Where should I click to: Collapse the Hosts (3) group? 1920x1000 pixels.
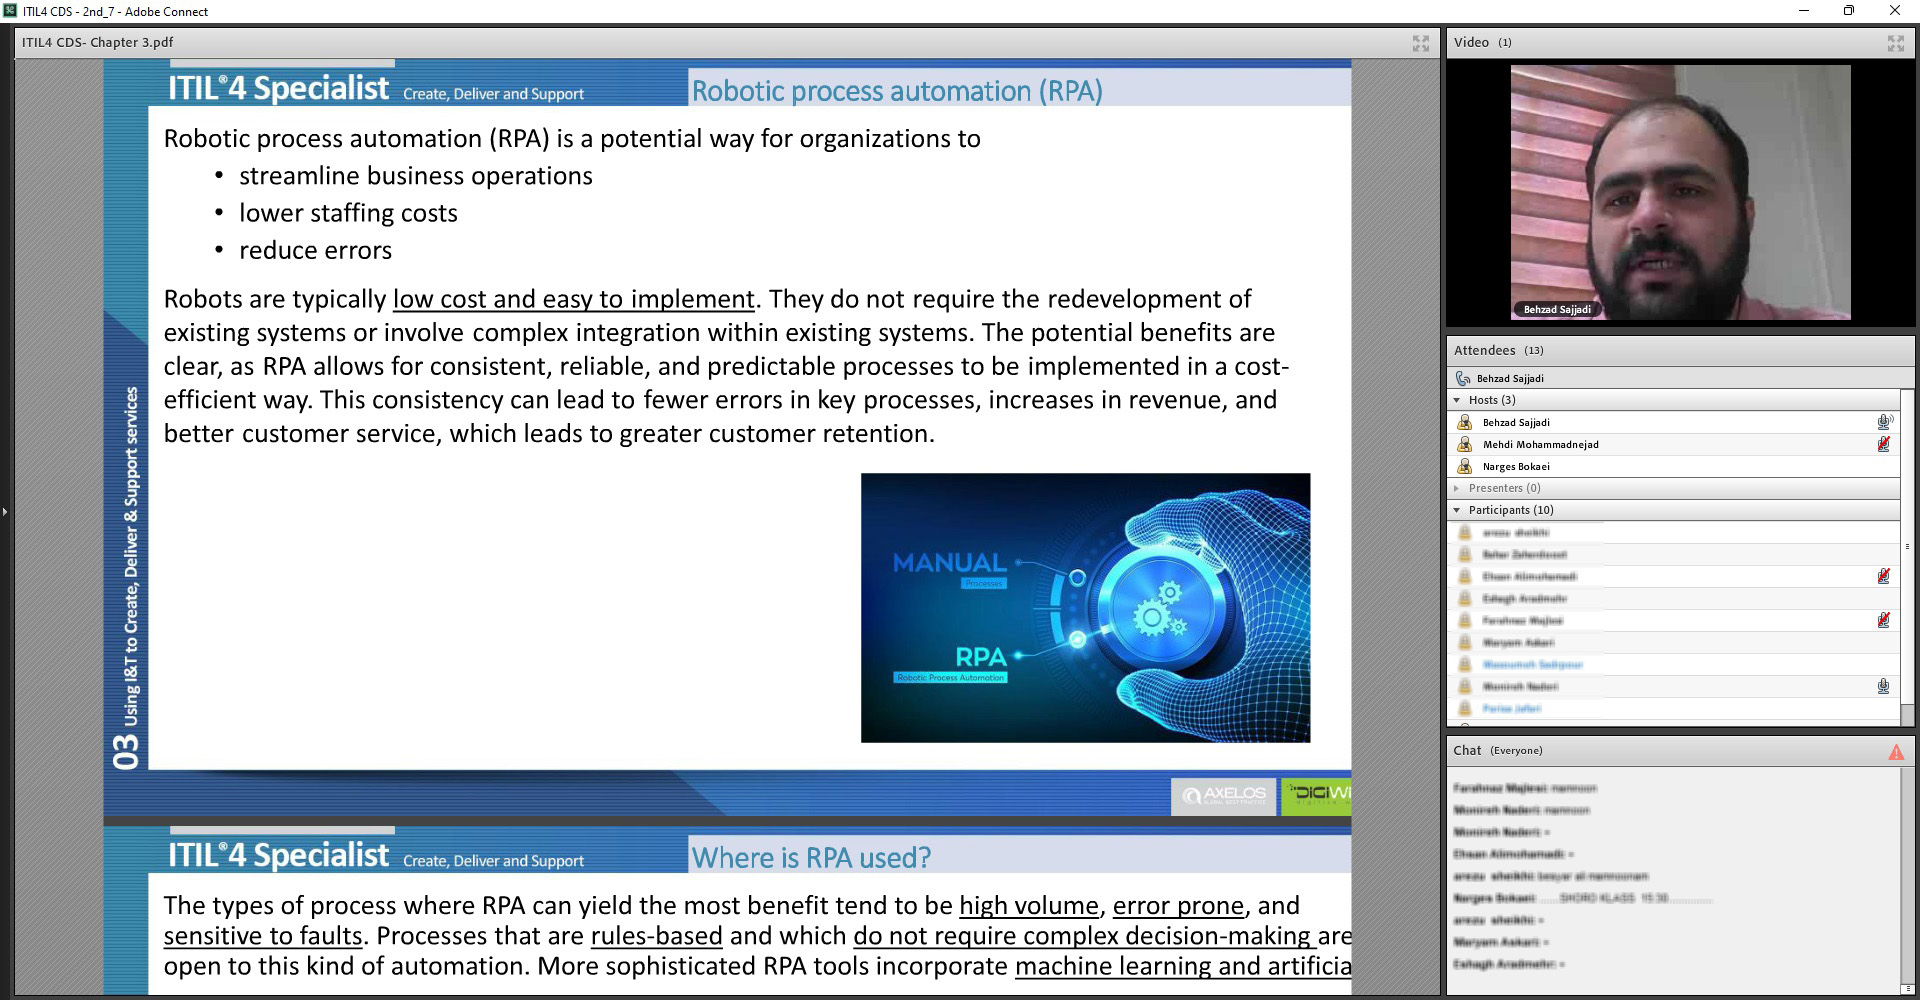click(x=1457, y=400)
